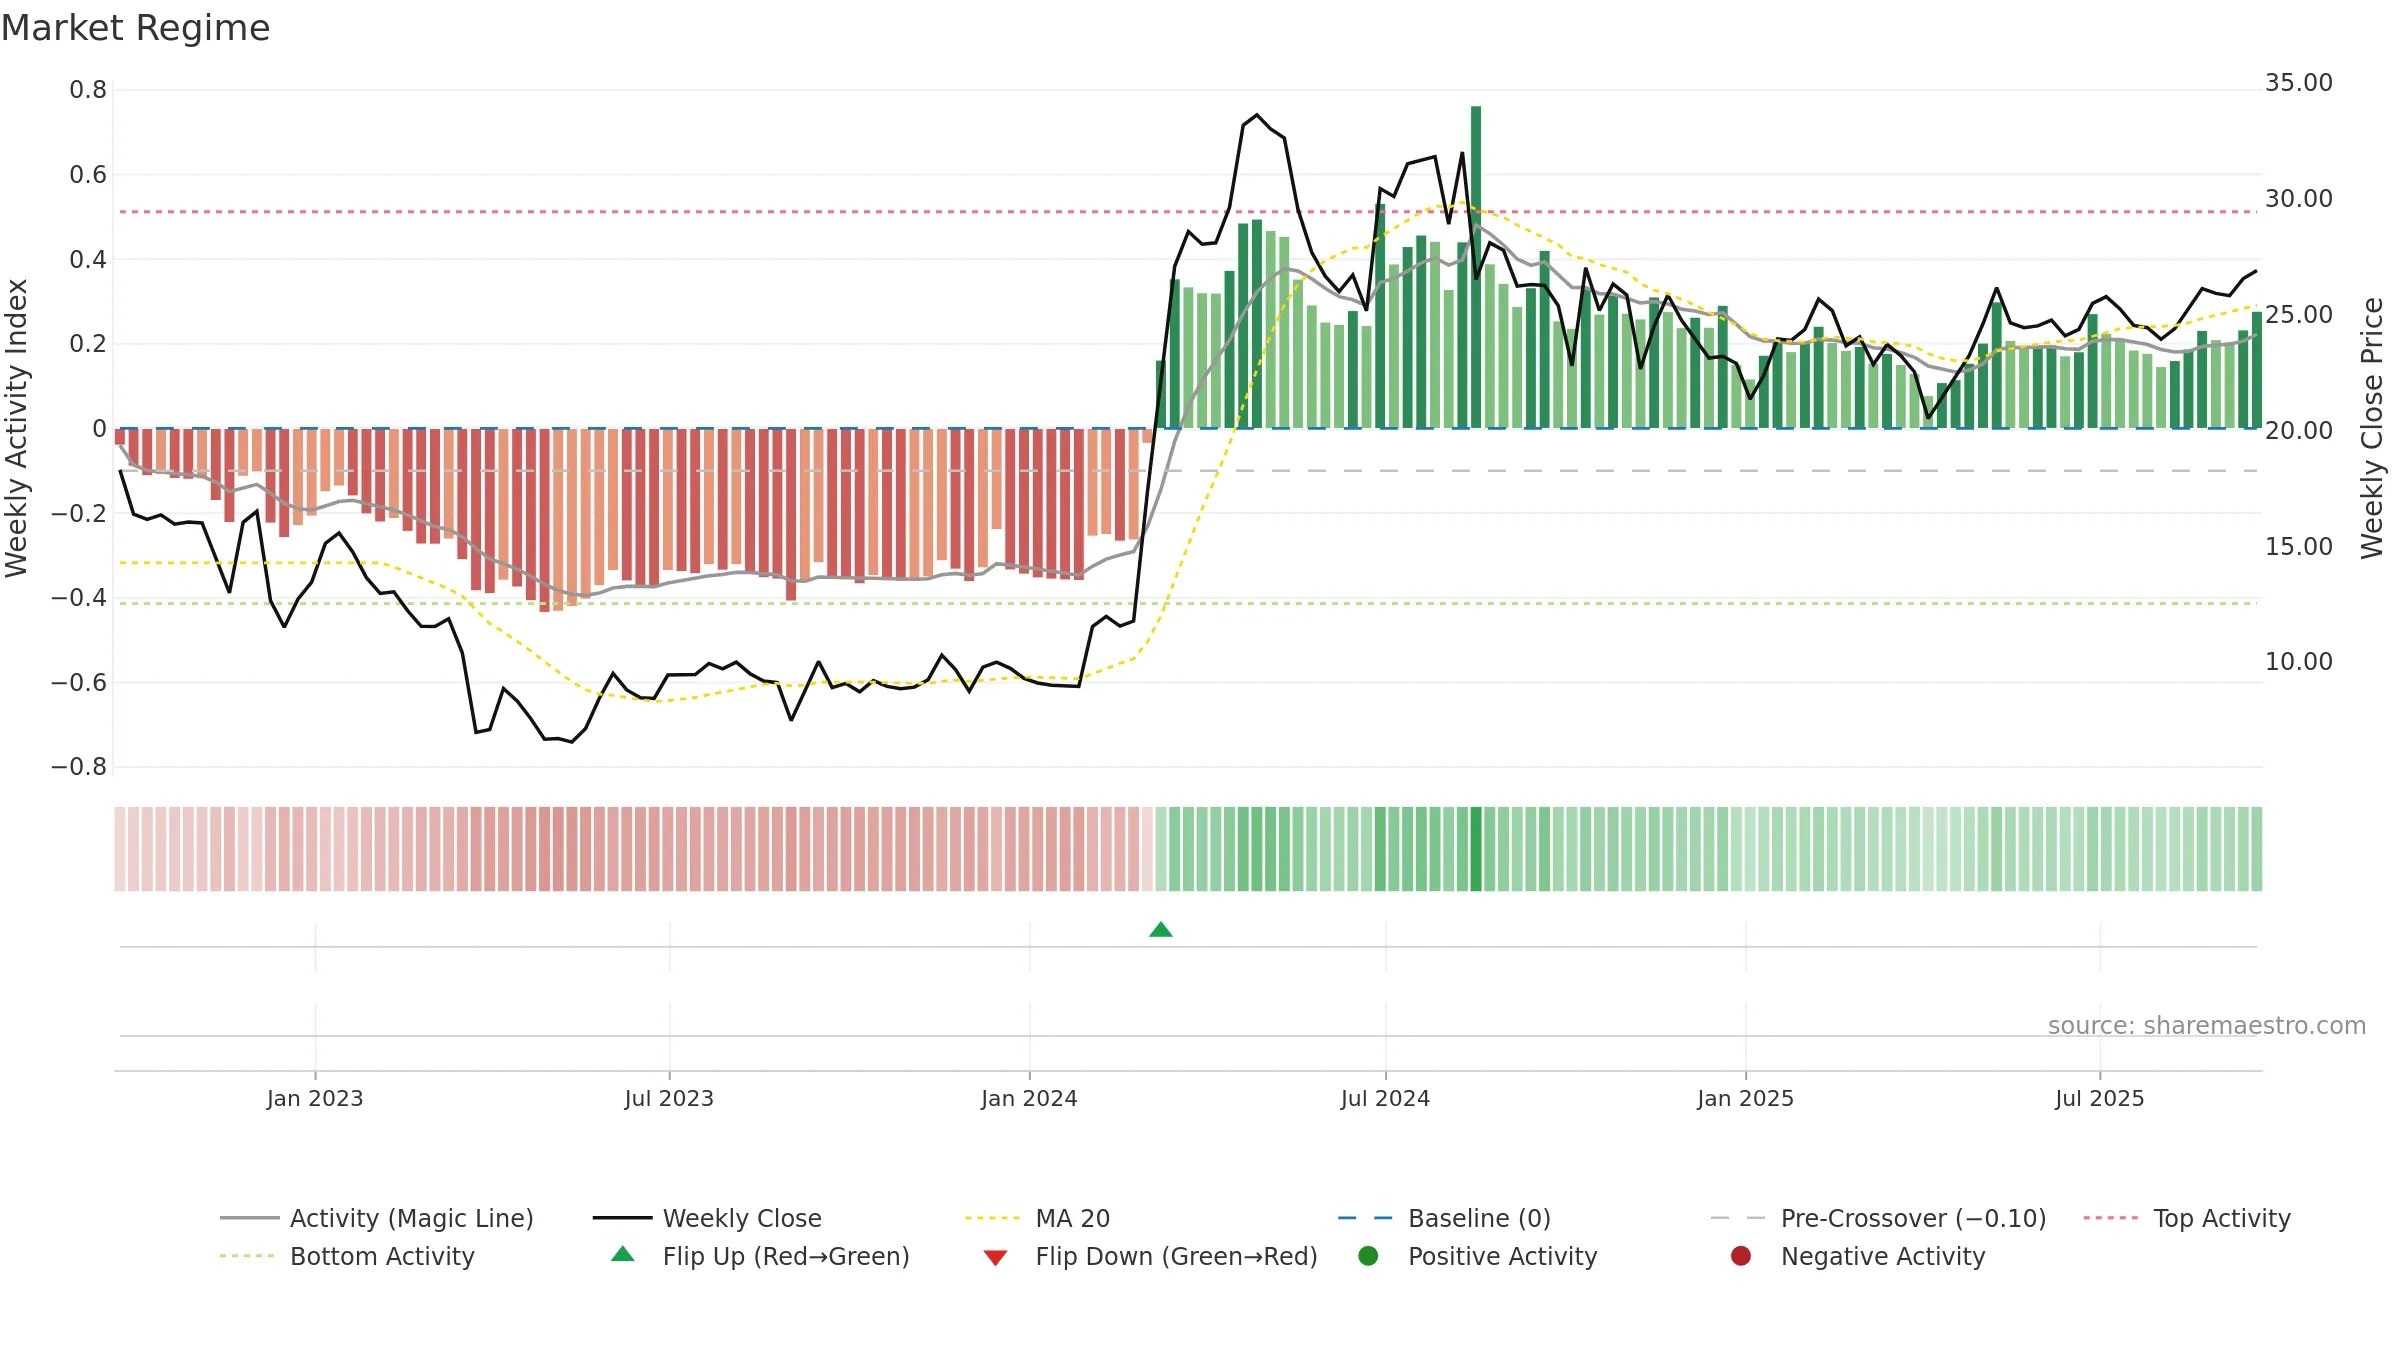Toggle the Top Activity legend entry
The image size is (2400, 1350).
point(2187,1218)
